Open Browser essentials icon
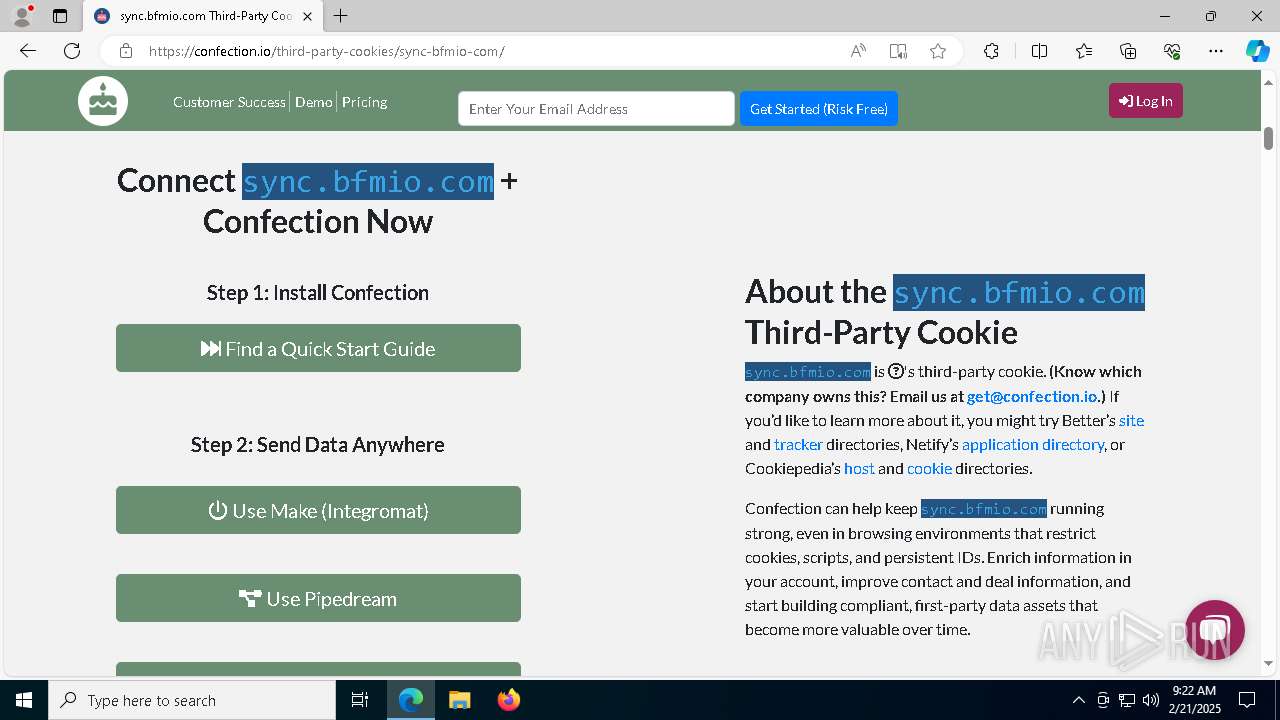 [1172, 51]
